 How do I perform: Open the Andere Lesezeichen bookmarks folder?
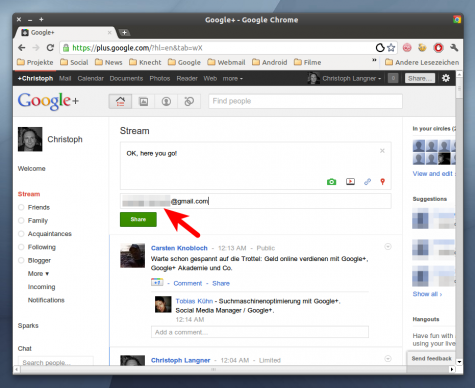click(x=422, y=62)
